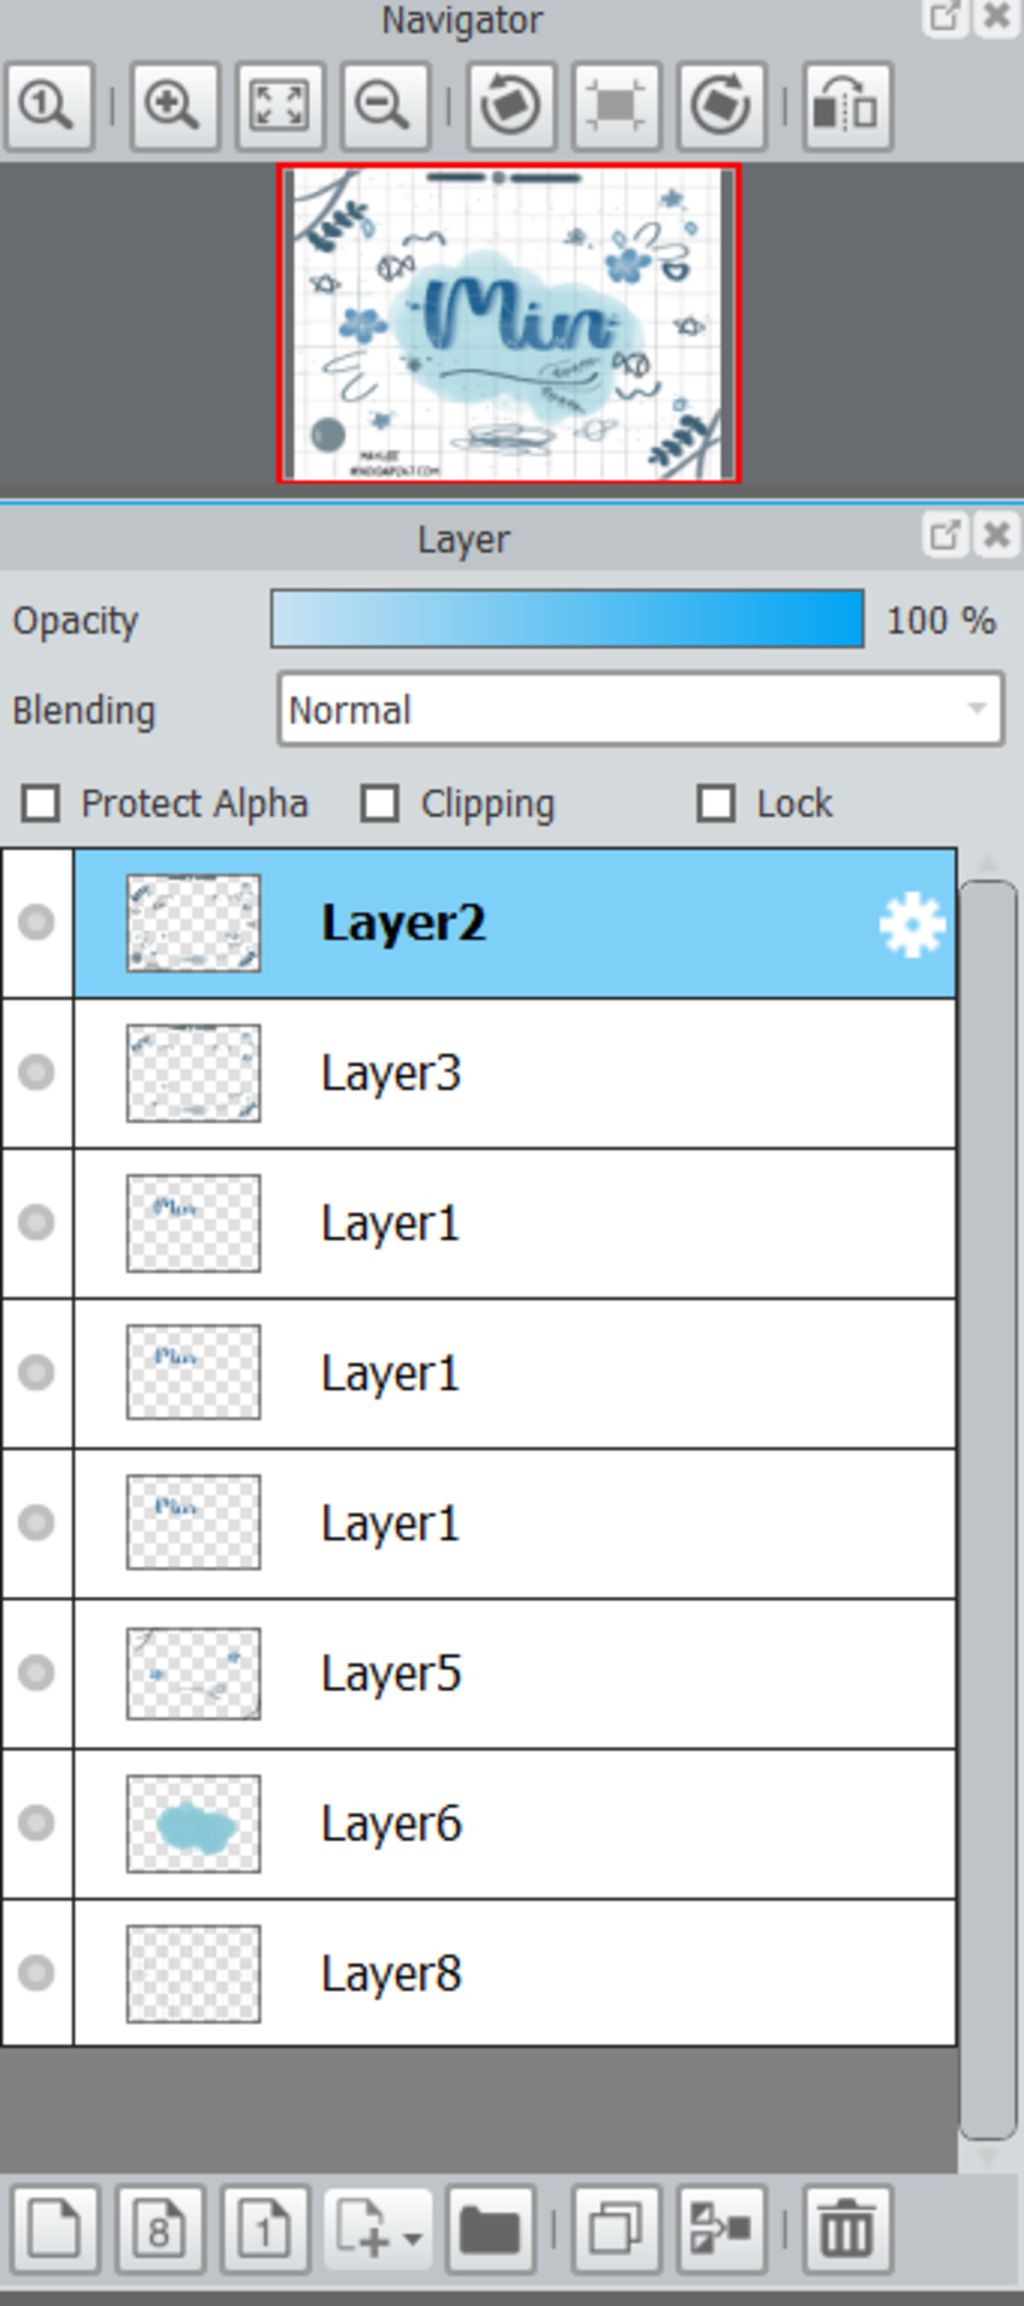Add a new 1-bit layer
This screenshot has height=2306, width=1024.
[265, 2229]
